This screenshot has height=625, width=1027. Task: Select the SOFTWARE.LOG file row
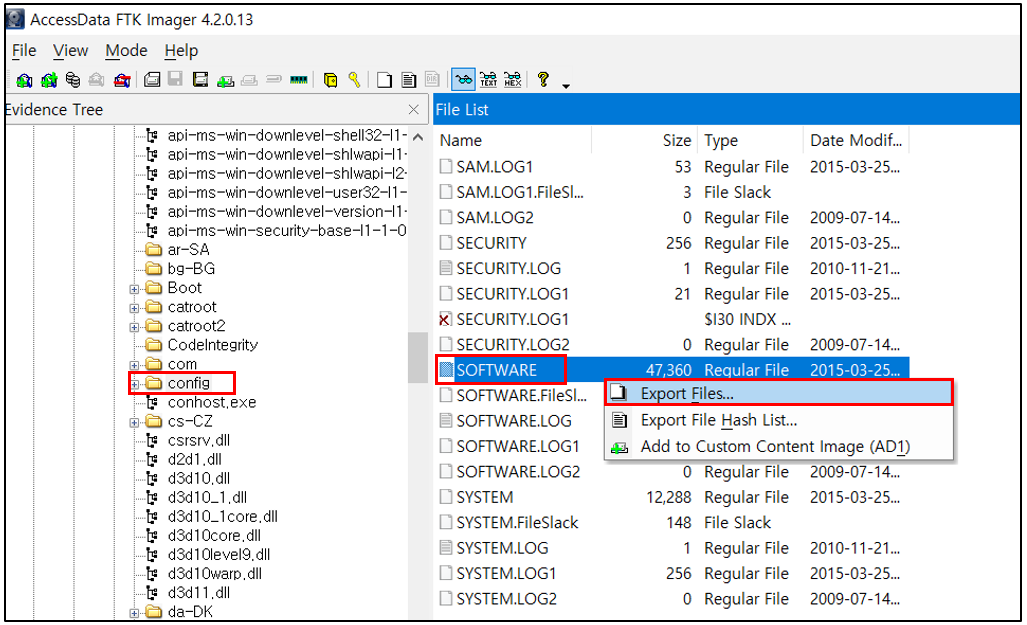tap(514, 421)
